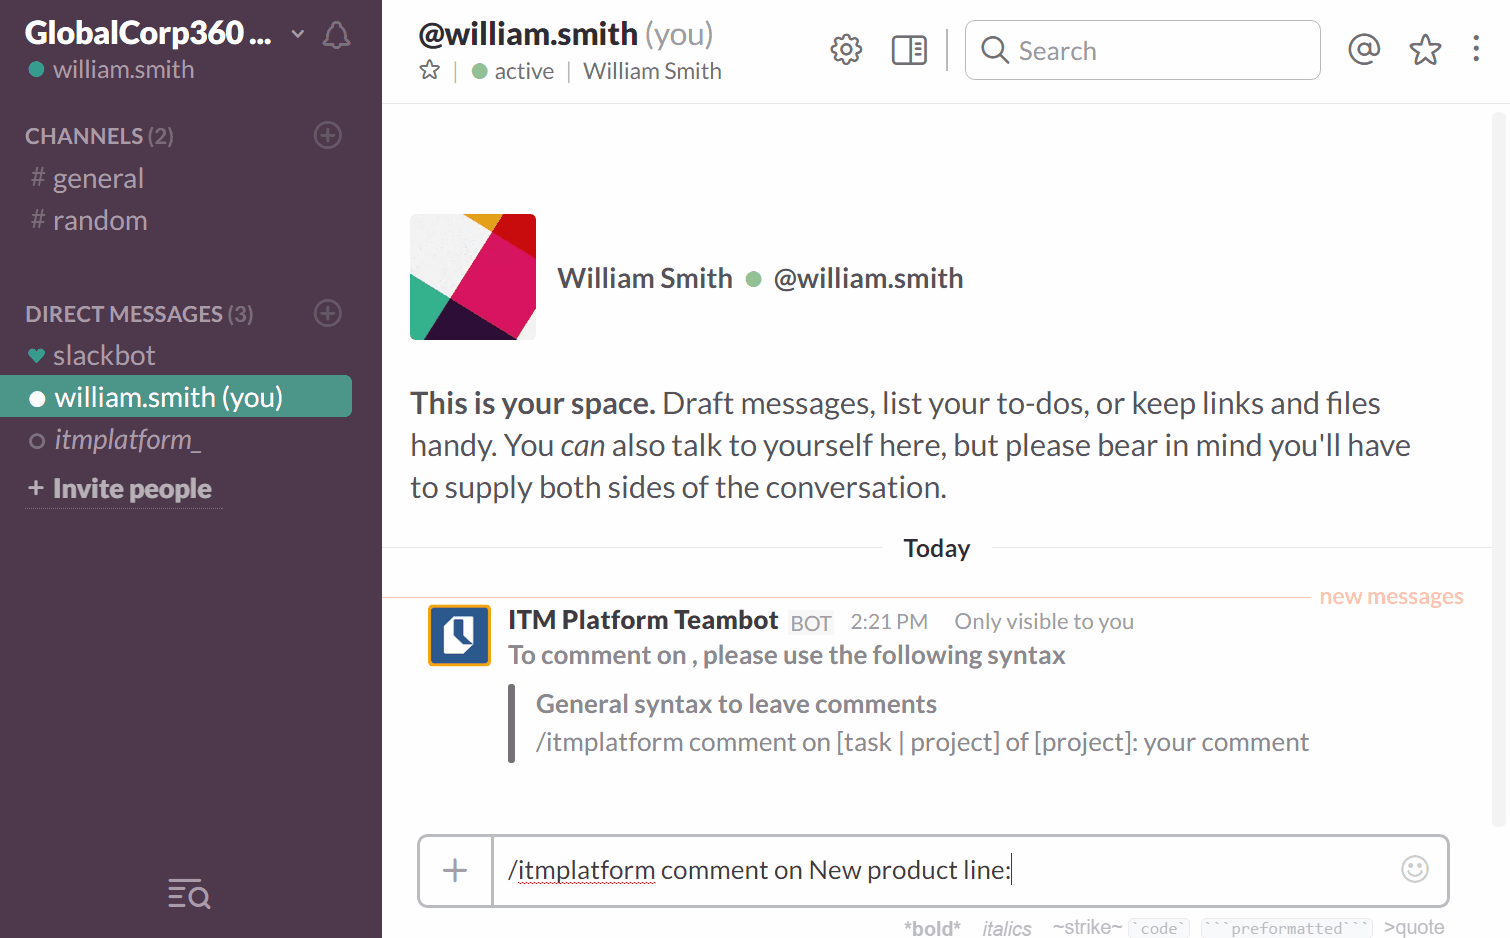
Task: Open the slackbot direct message
Action: click(104, 355)
